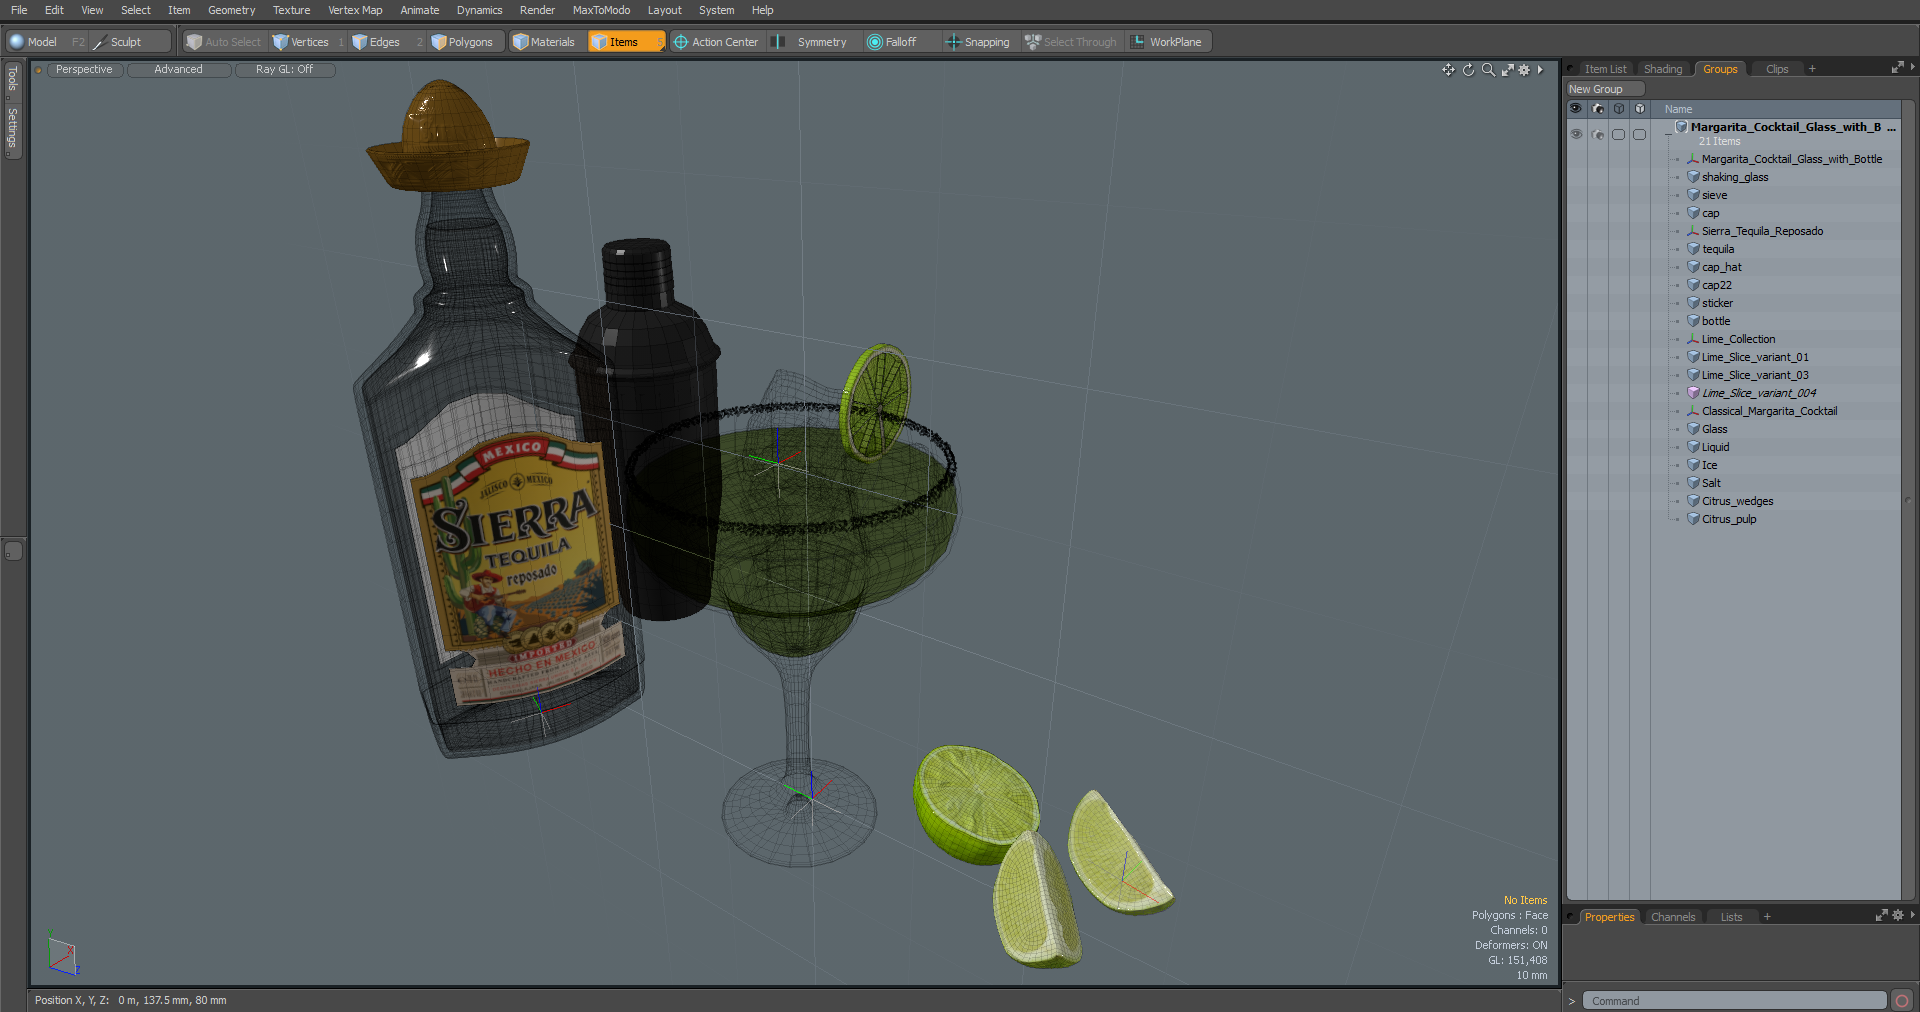Enable Auto Select in the toolbar
The image size is (1920, 1012).
click(x=224, y=42)
